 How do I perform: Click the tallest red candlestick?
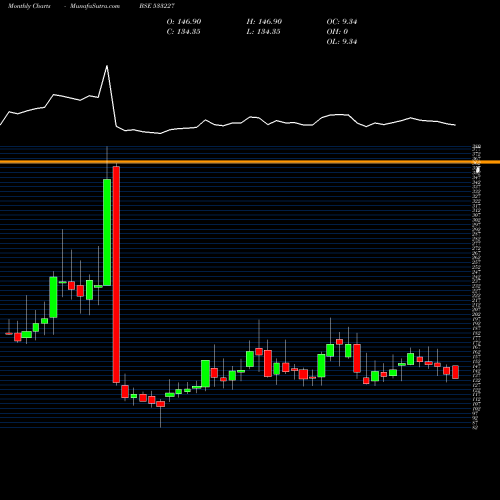[x=116, y=274]
